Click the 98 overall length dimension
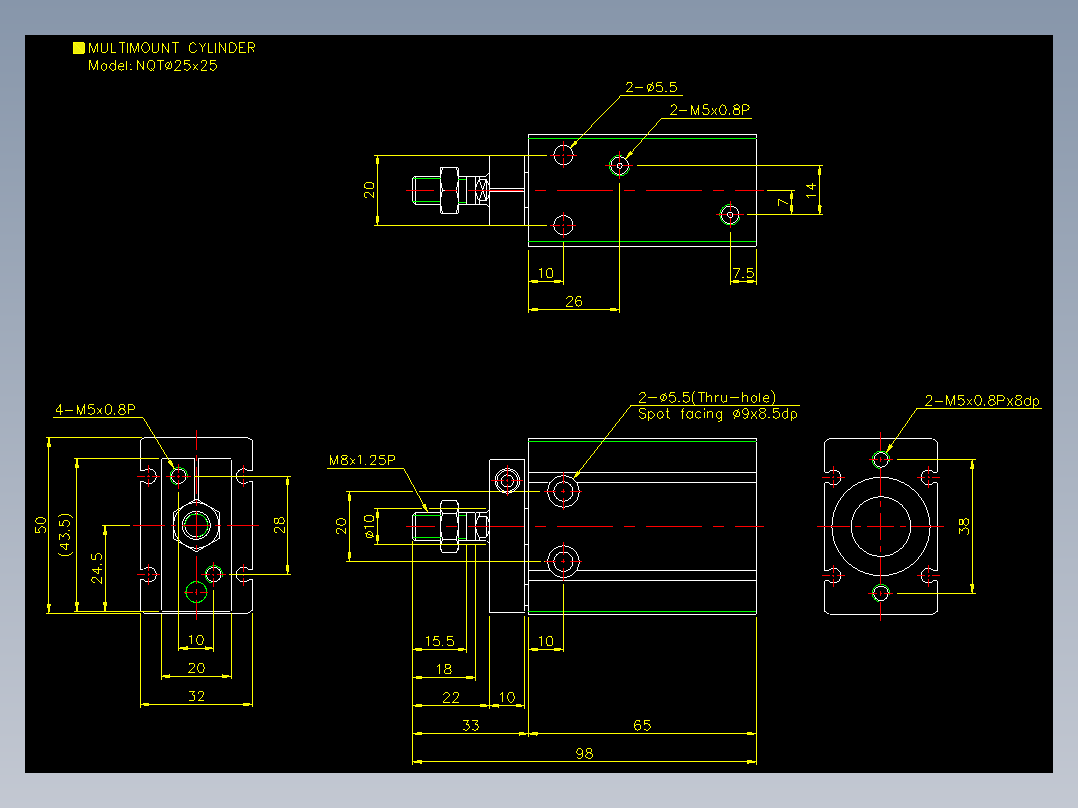 [584, 754]
